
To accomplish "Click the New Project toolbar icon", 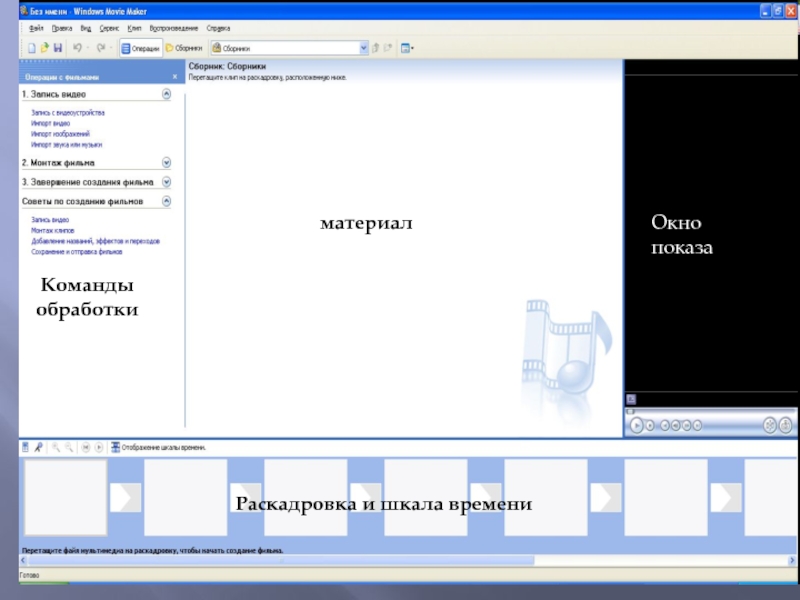I will (x=31, y=47).
